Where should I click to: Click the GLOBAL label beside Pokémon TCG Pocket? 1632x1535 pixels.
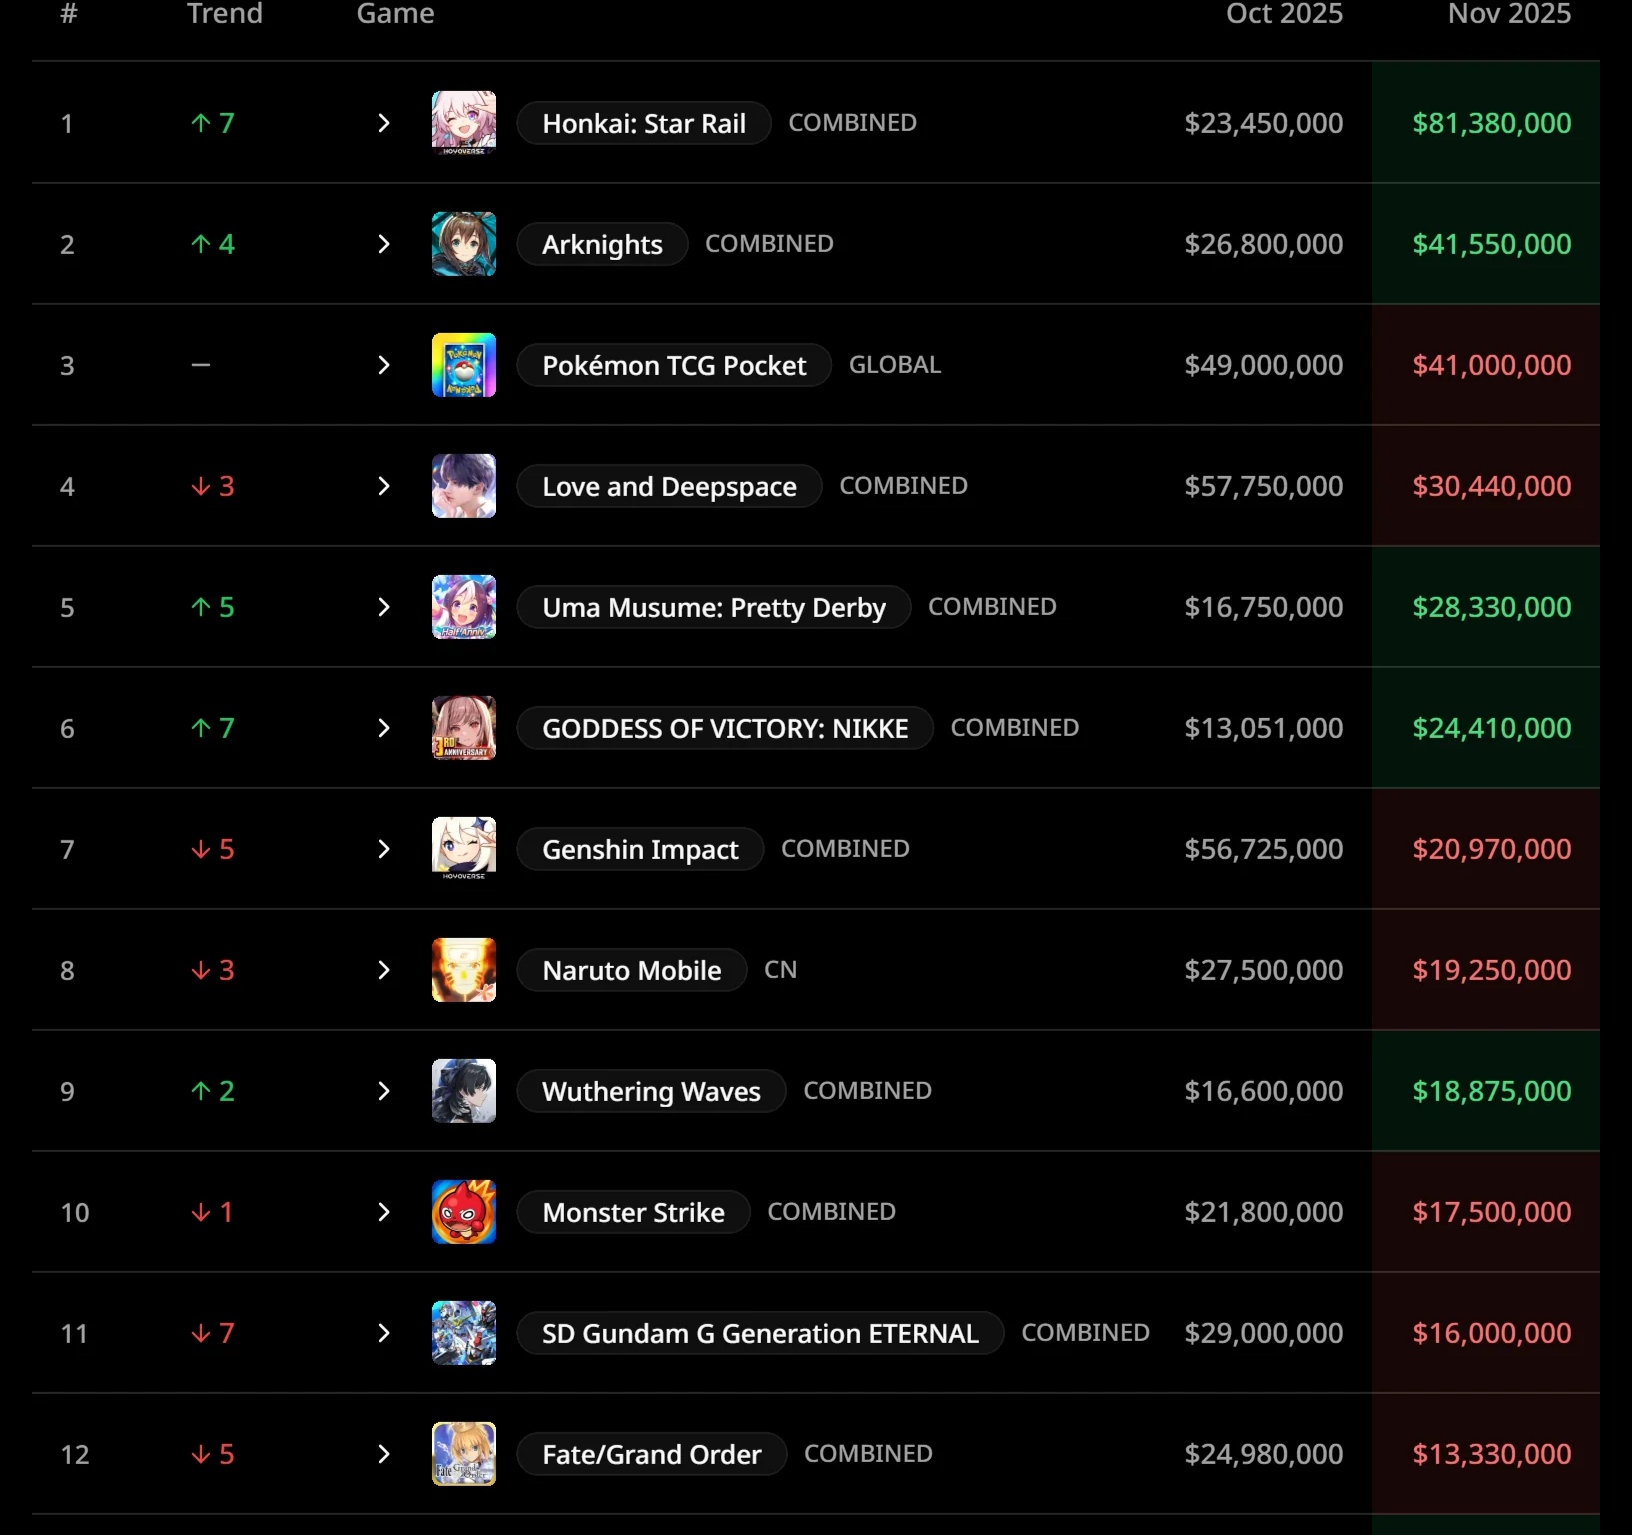tap(895, 365)
